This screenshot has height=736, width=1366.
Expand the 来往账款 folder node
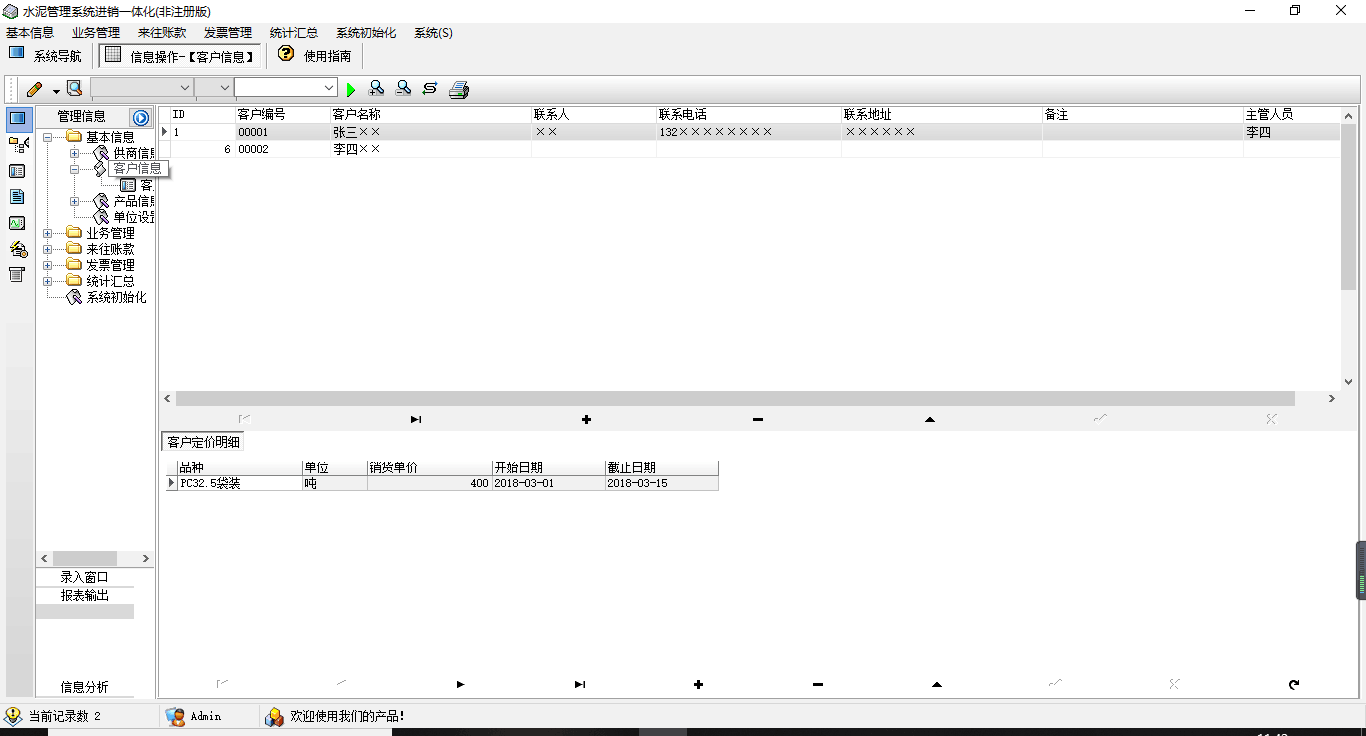tap(47, 249)
